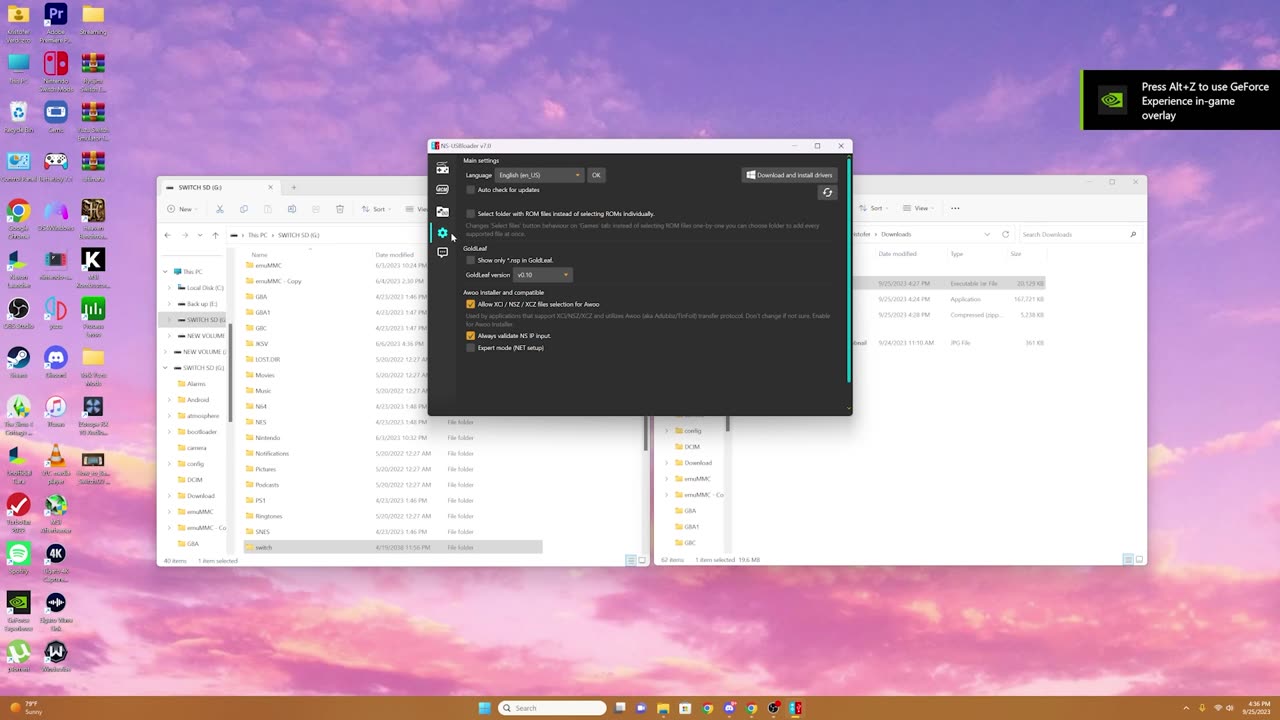Click the Delete trash icon in SWITCH SD window

pos(340,209)
